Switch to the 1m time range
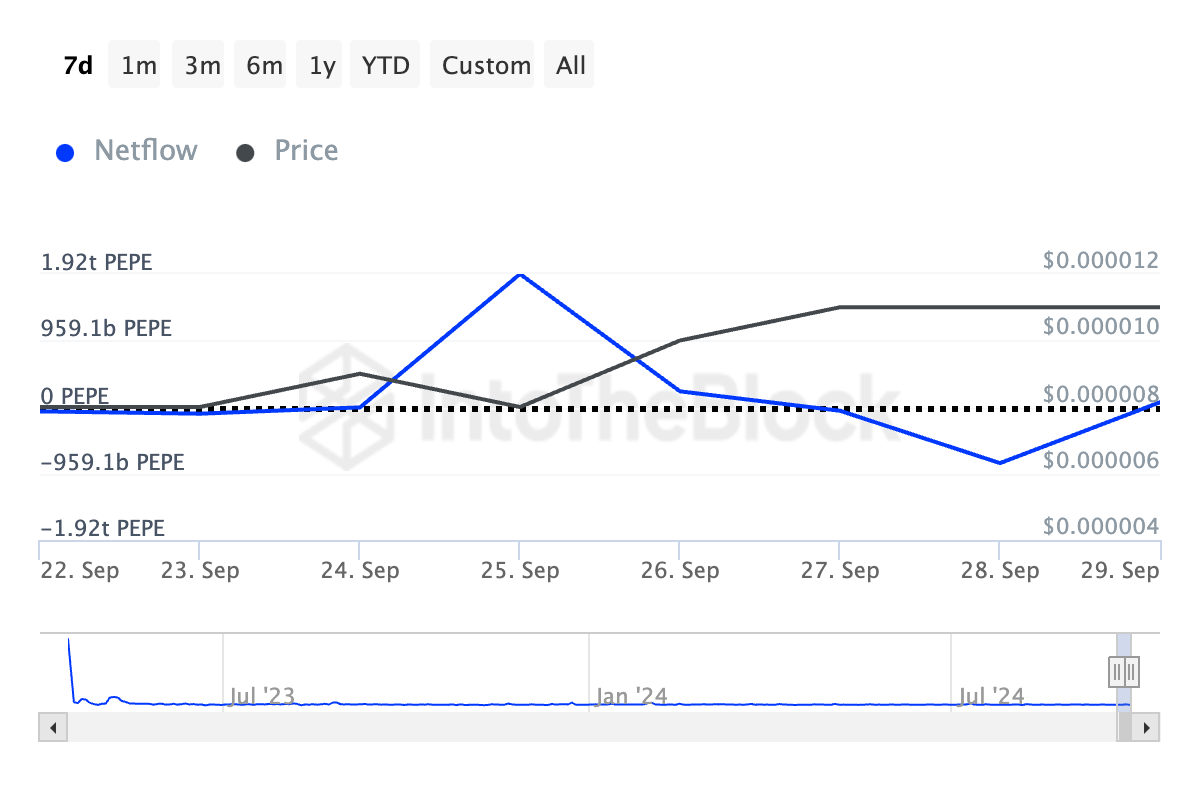The height and width of the screenshot is (800, 1200). (139, 66)
